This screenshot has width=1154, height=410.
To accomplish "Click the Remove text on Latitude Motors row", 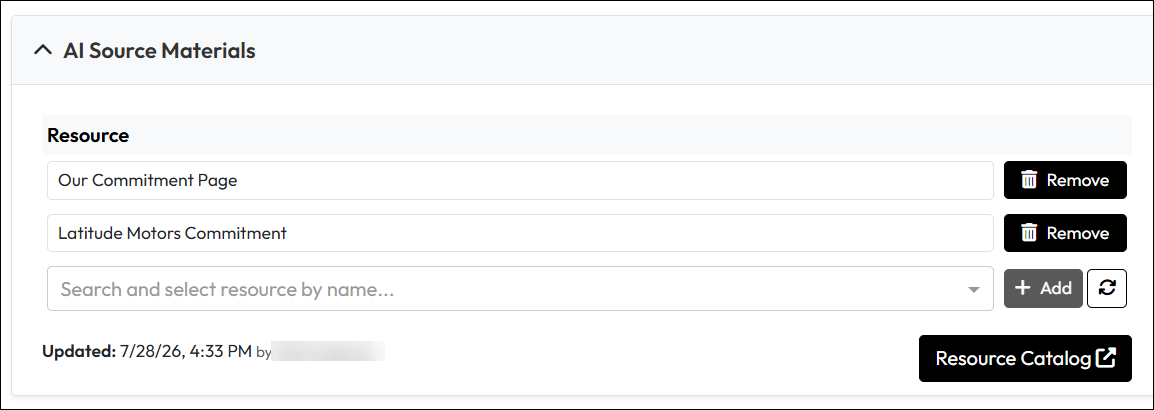I will point(1077,233).
